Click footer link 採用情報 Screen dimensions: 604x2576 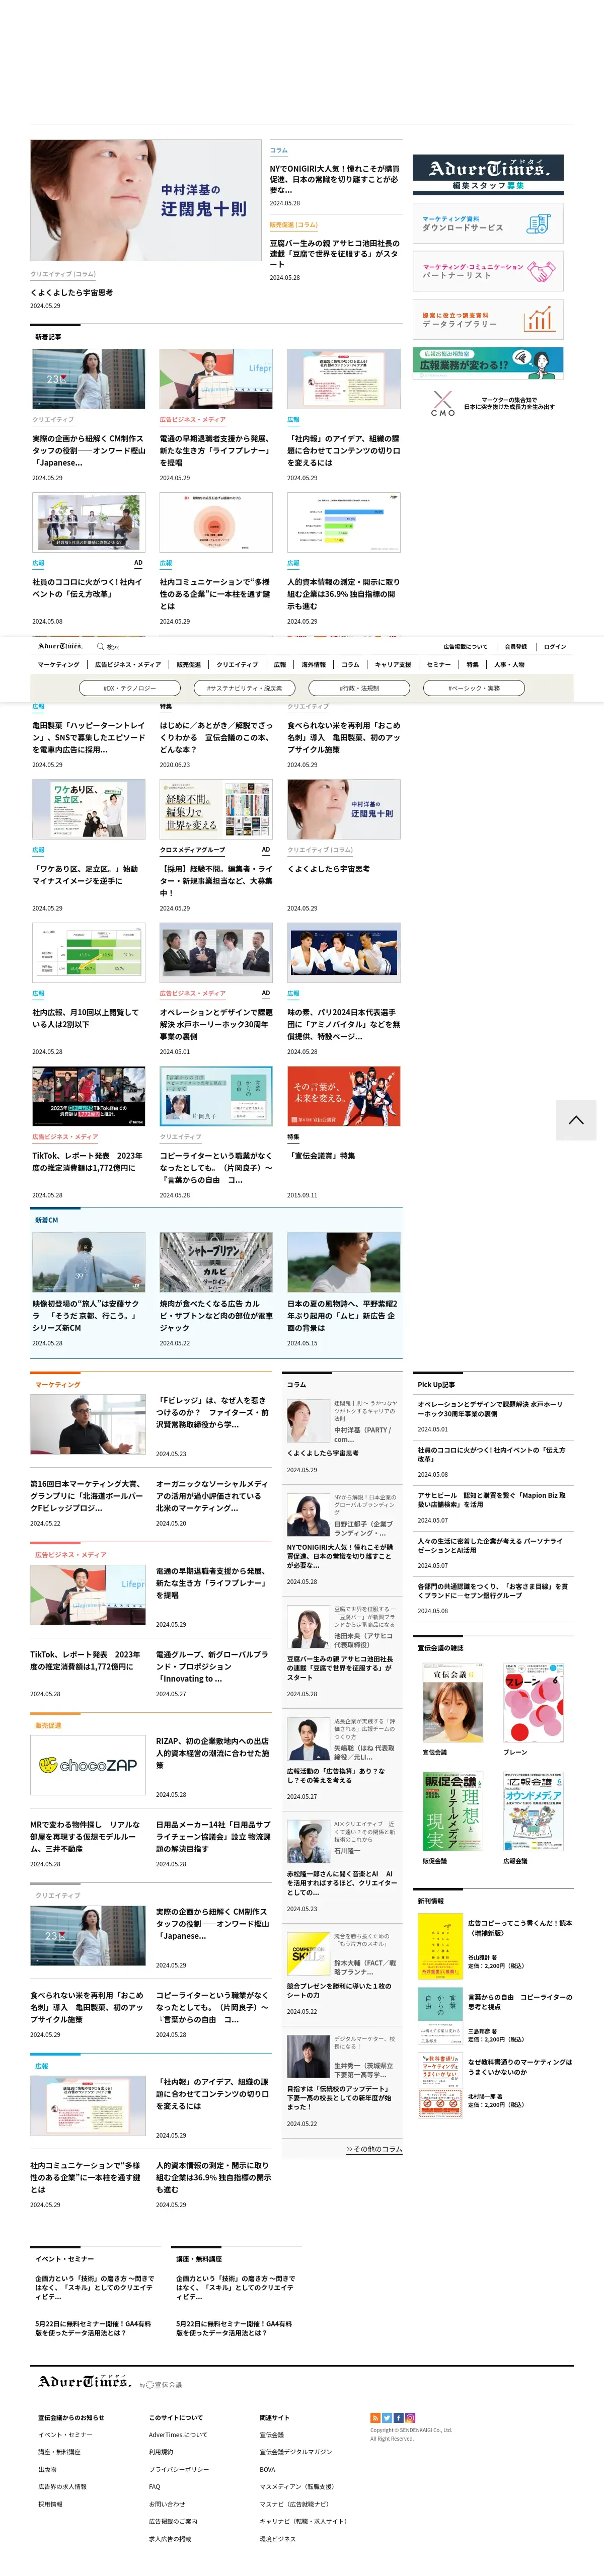click(50, 2504)
